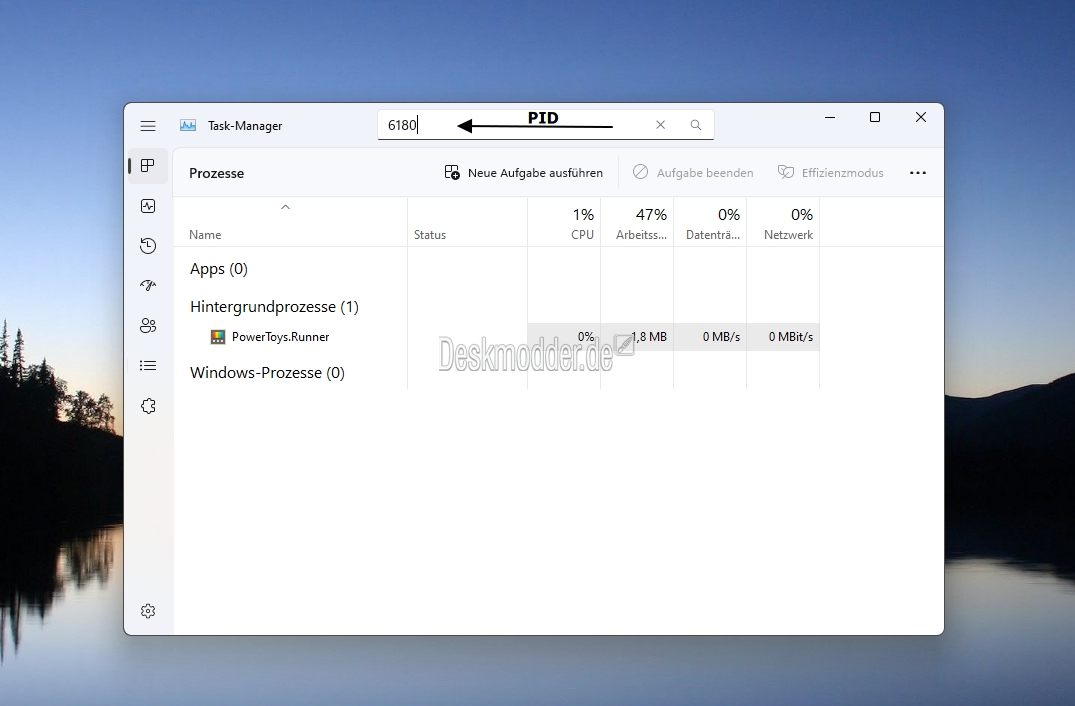Viewport: 1075px width, 706px height.
Task: Select the PowerToys.Runner process row
Action: pos(497,337)
